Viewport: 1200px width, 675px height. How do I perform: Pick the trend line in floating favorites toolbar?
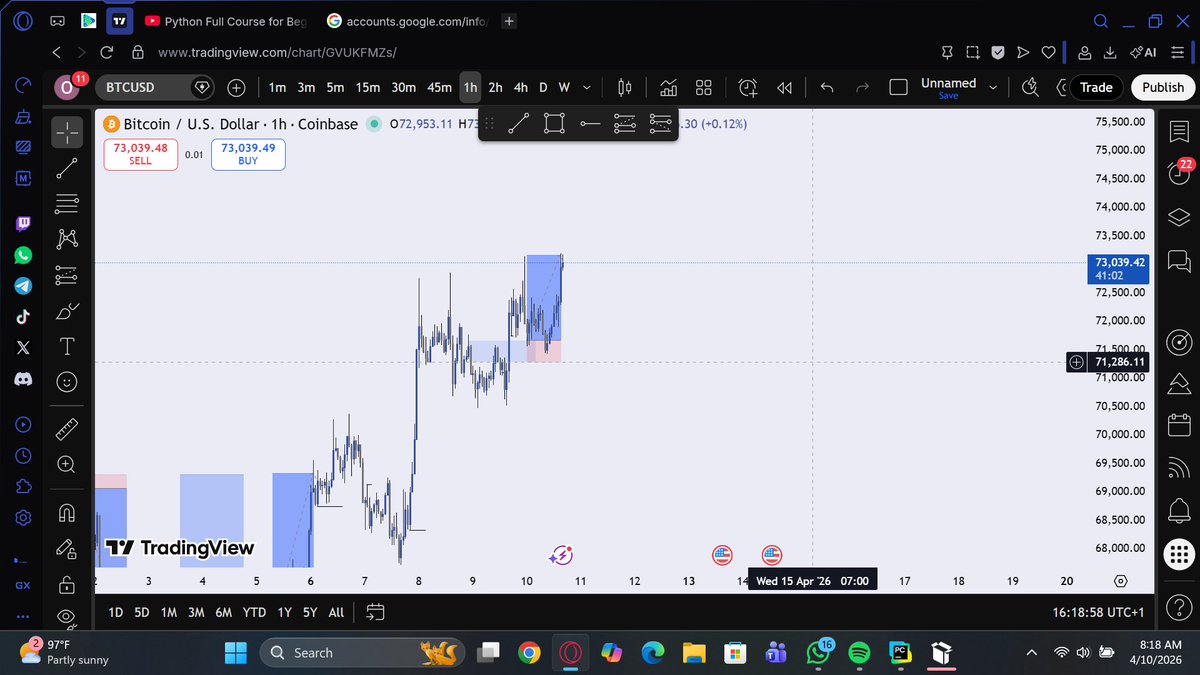tap(518, 124)
